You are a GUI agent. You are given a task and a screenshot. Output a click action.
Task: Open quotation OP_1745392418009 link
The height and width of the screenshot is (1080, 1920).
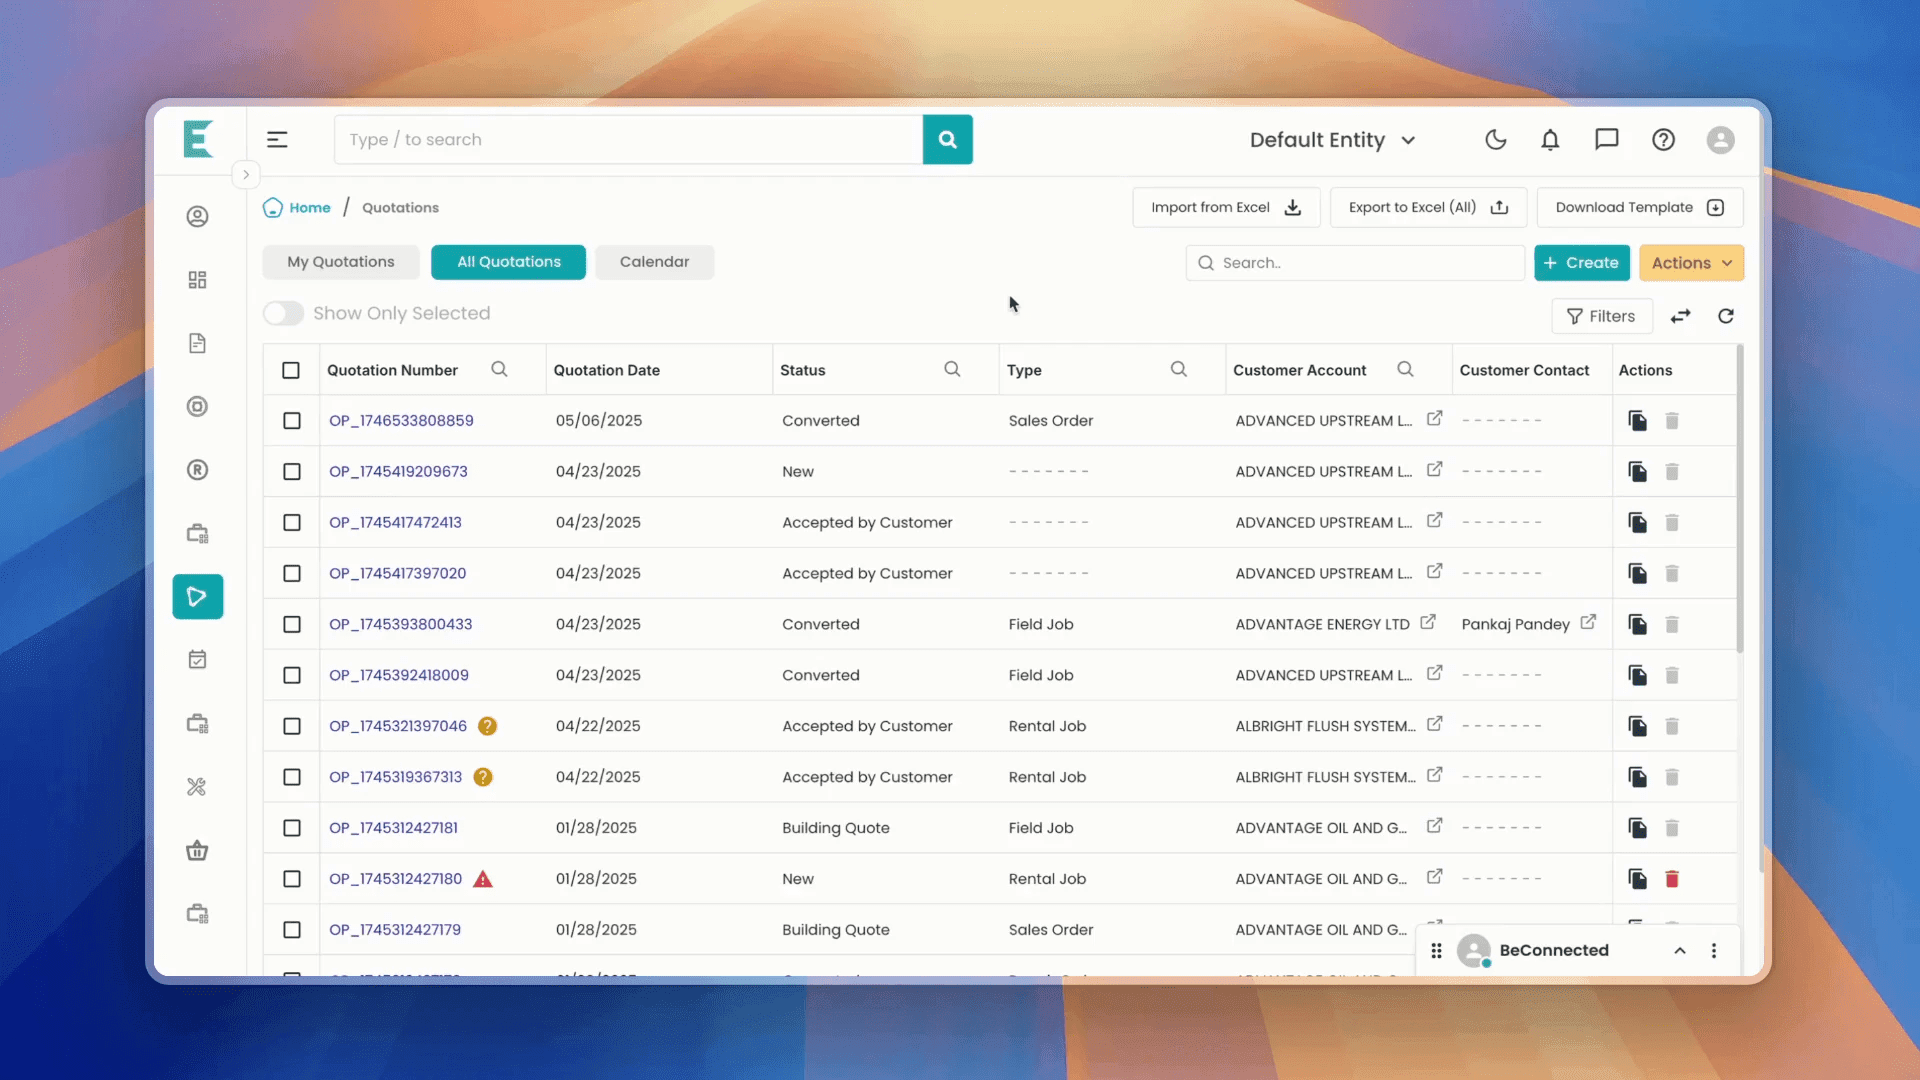(399, 675)
